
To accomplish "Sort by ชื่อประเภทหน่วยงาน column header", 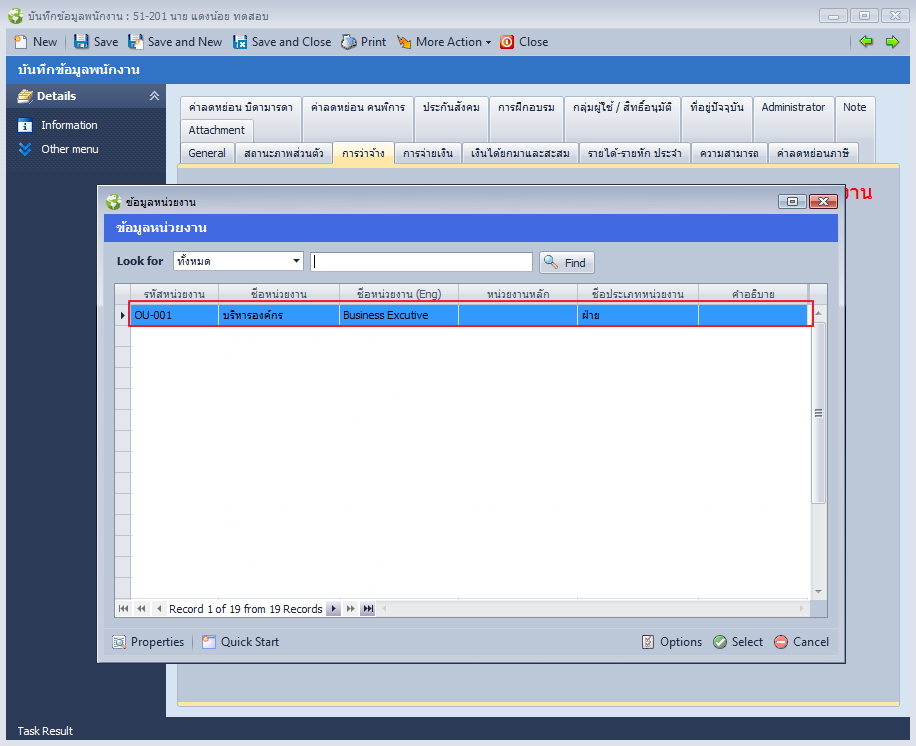I will (638, 294).
